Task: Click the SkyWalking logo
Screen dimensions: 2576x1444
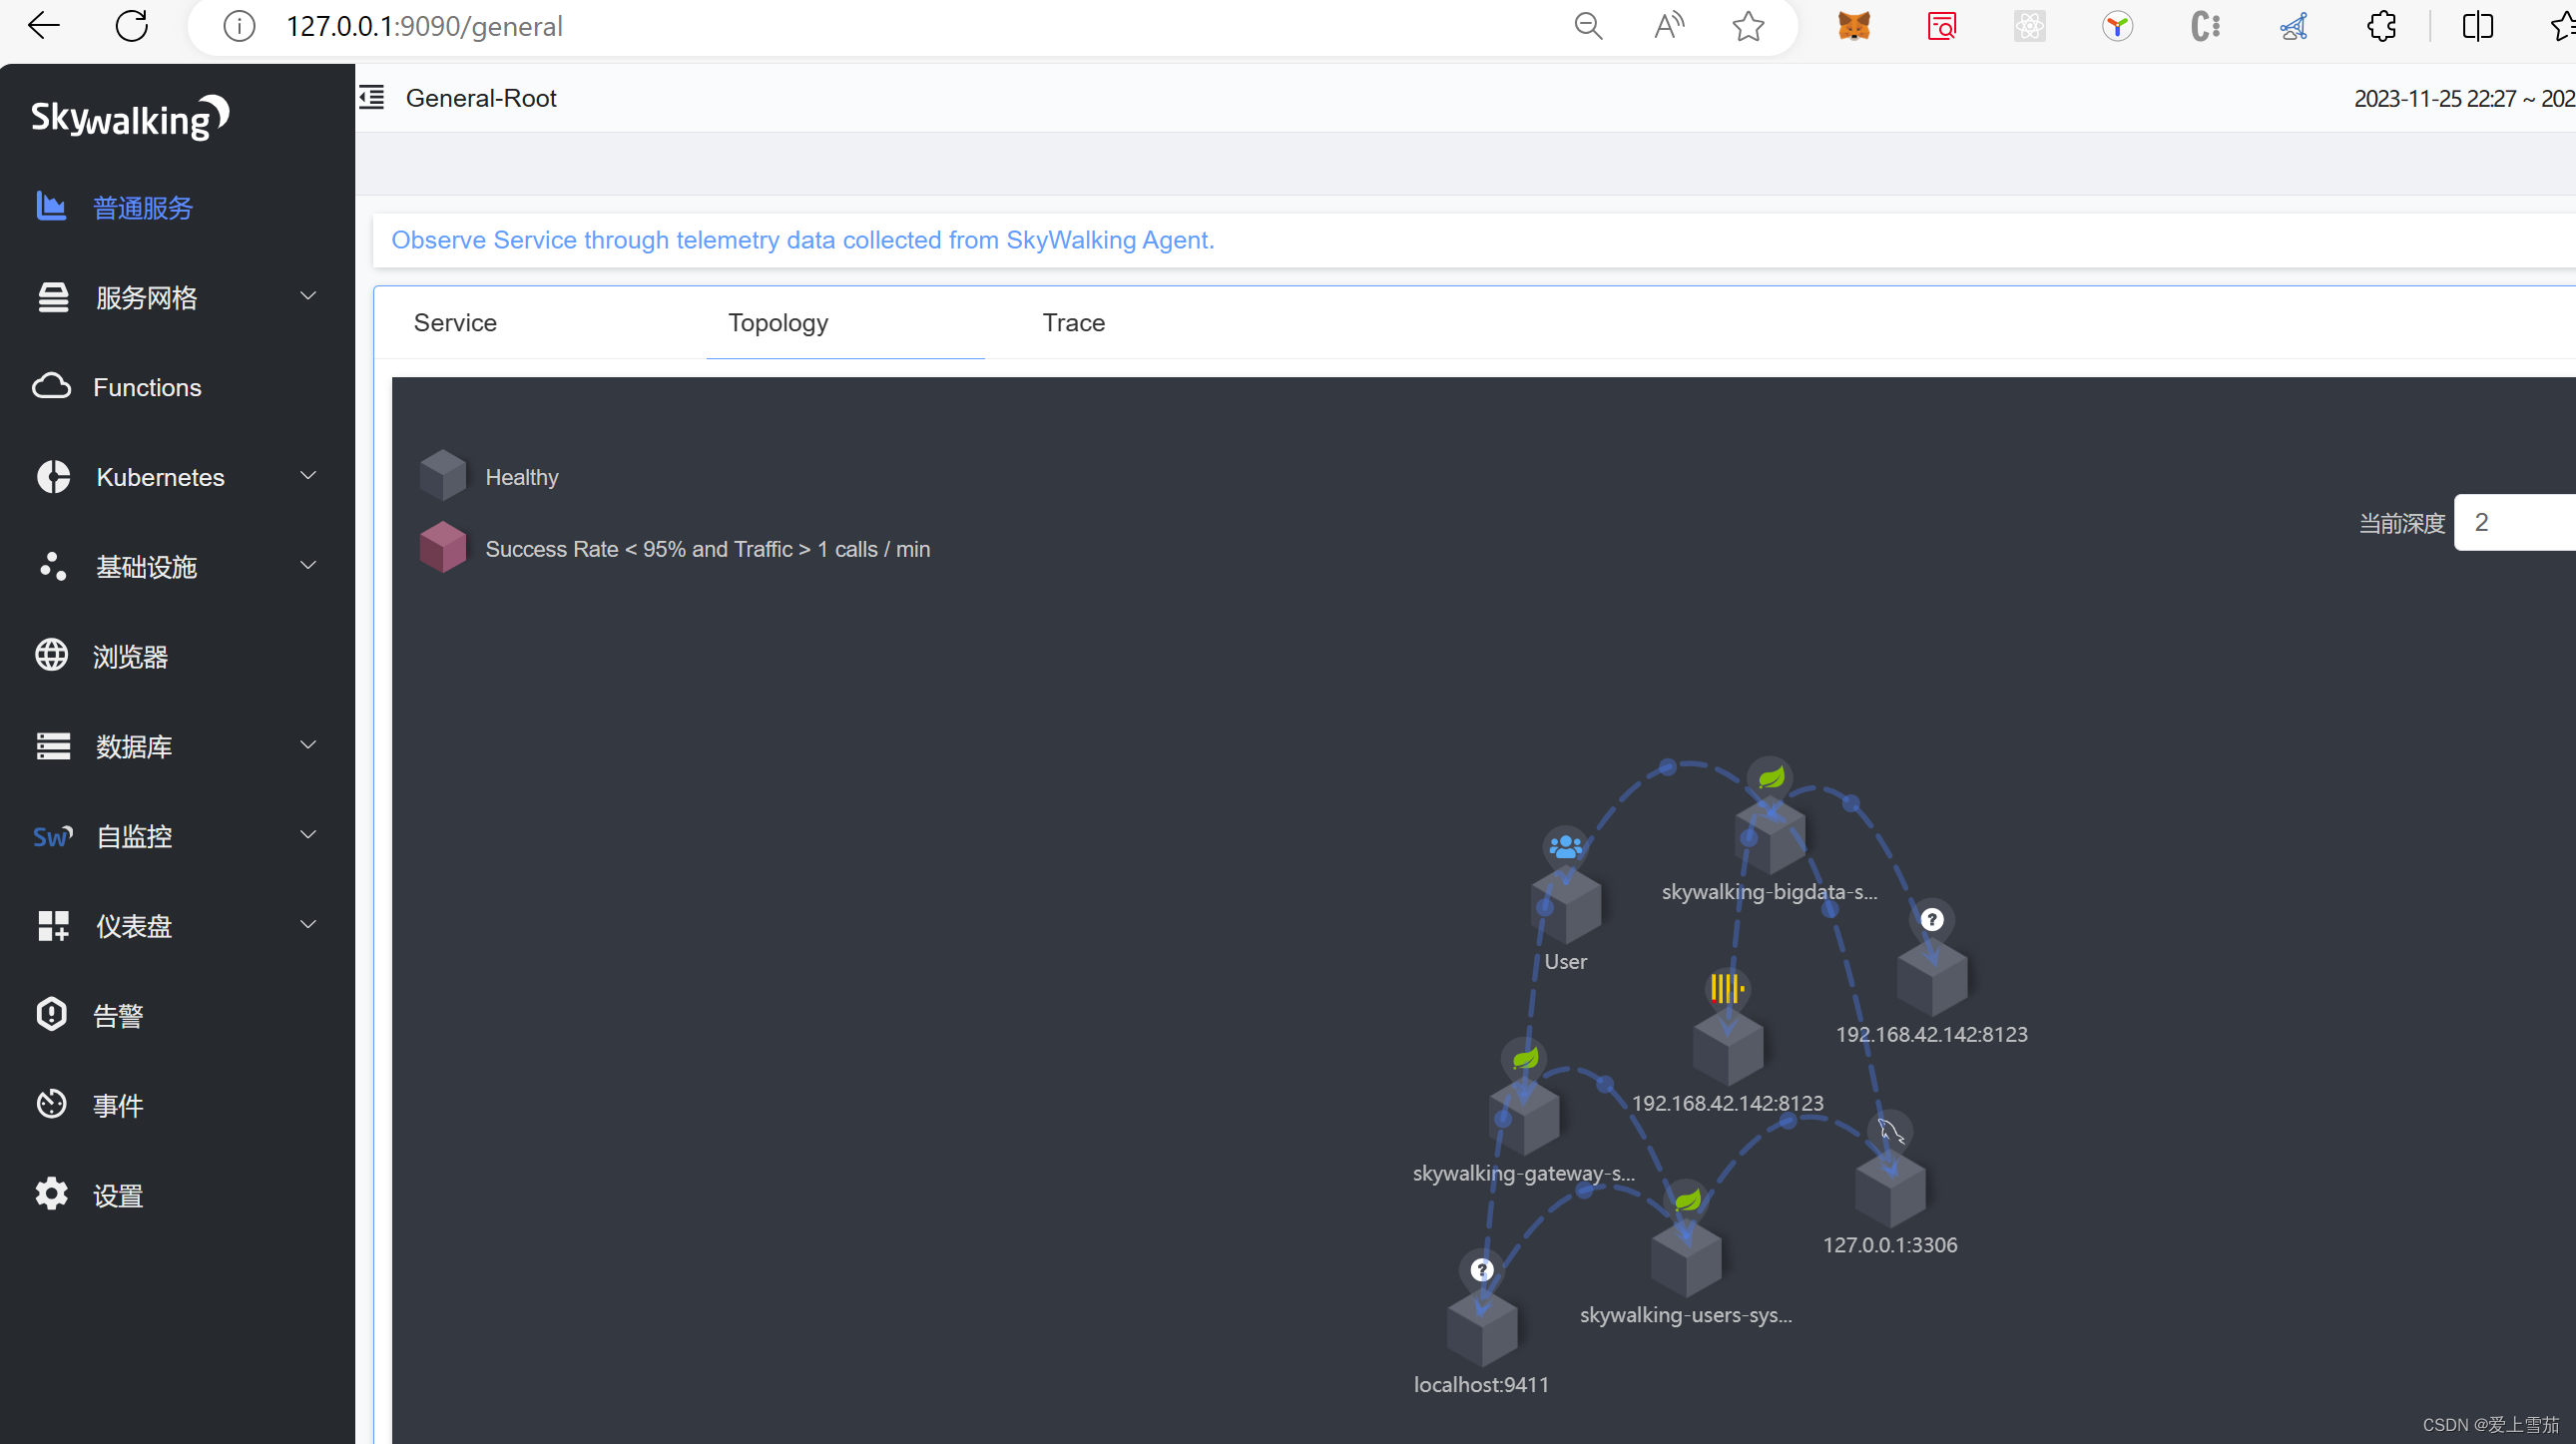Action: (129, 116)
